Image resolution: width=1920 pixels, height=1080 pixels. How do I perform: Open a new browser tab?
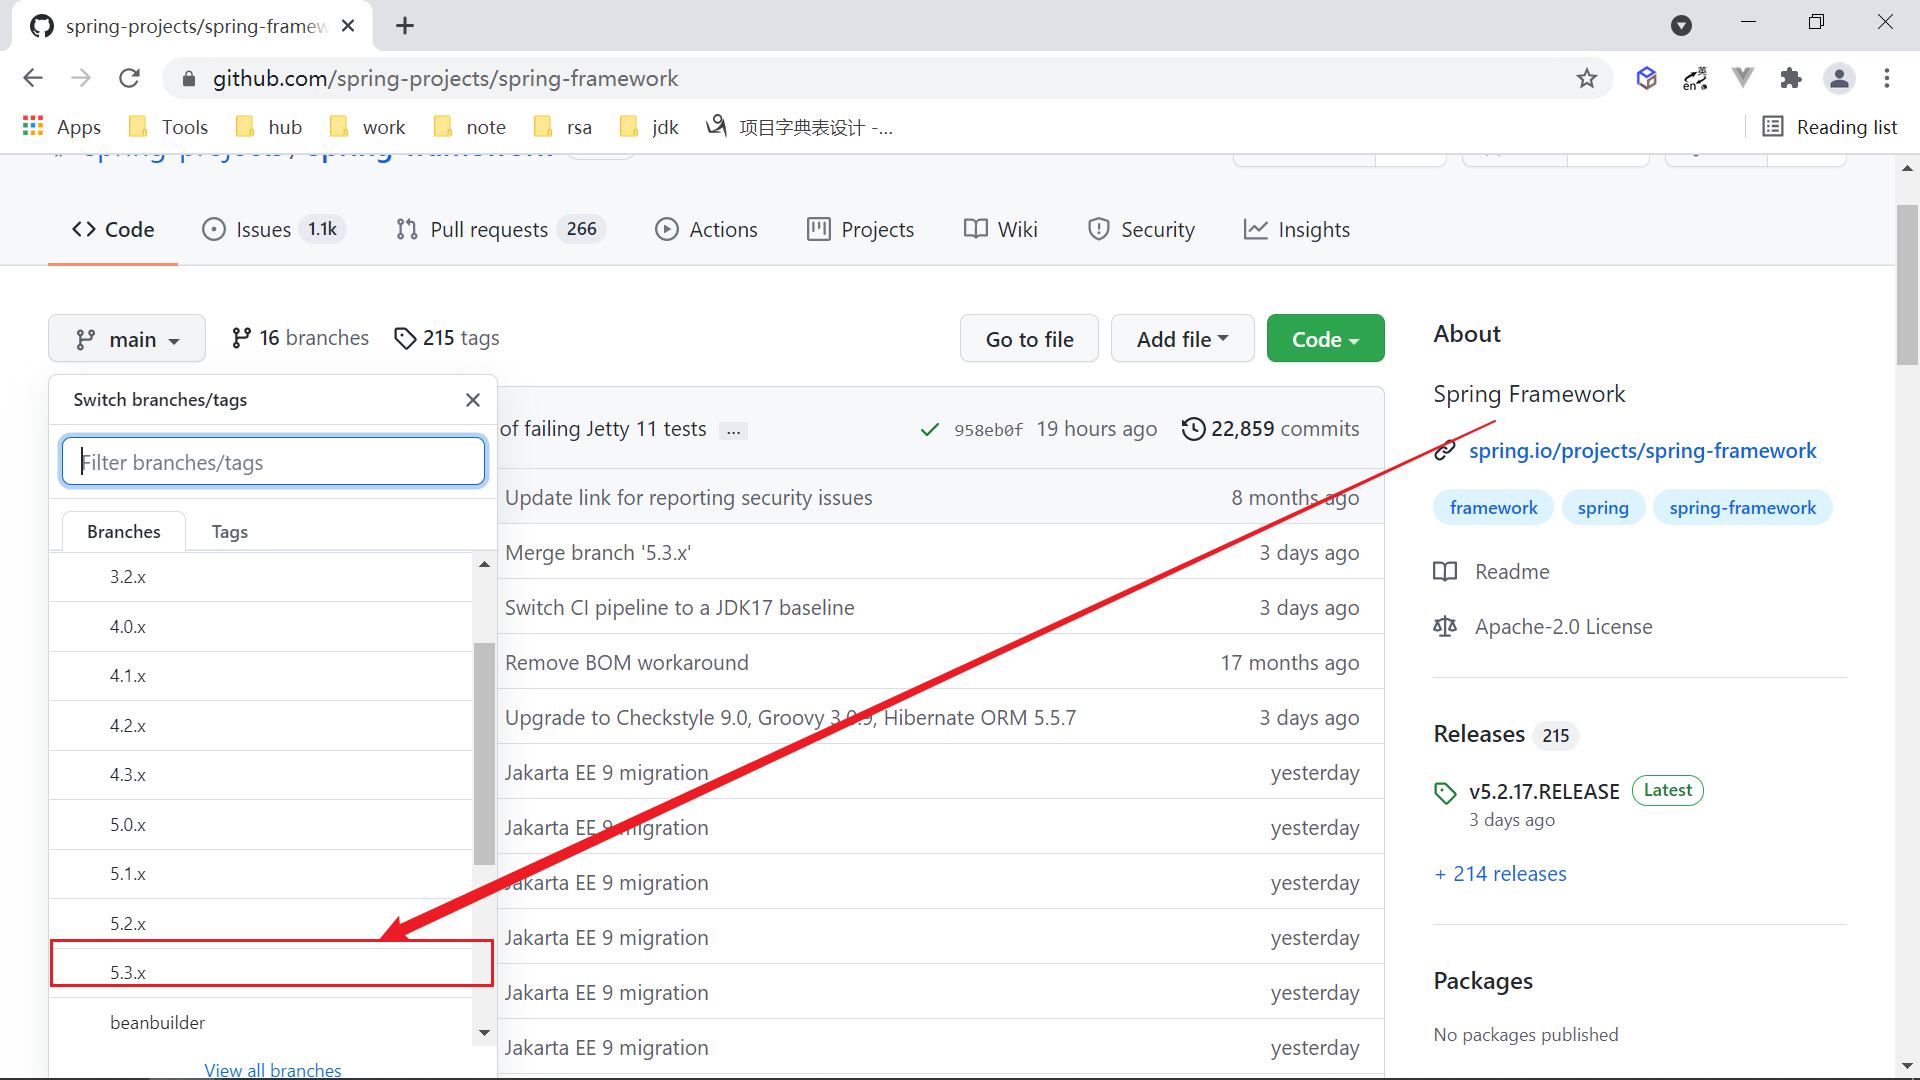point(405,26)
